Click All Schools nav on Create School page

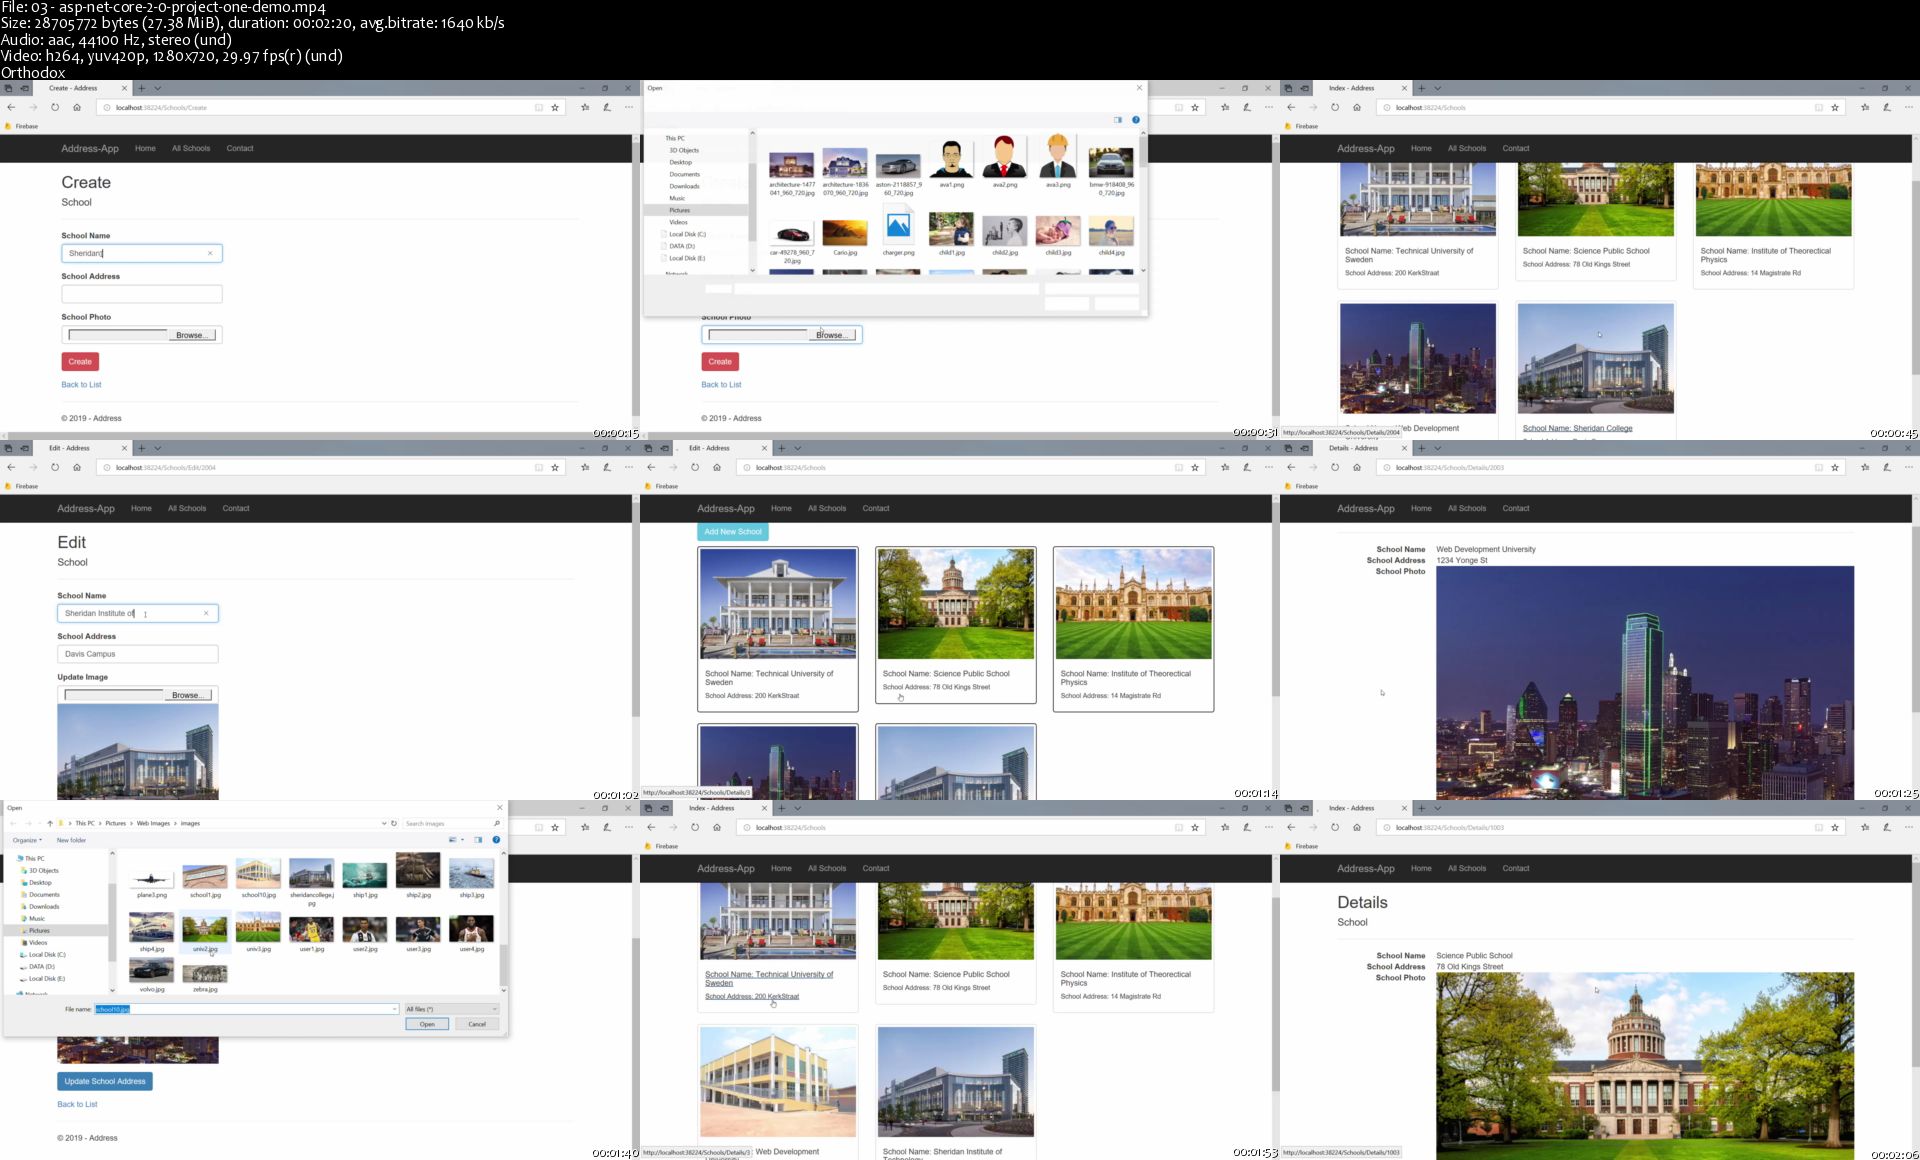pos(191,148)
